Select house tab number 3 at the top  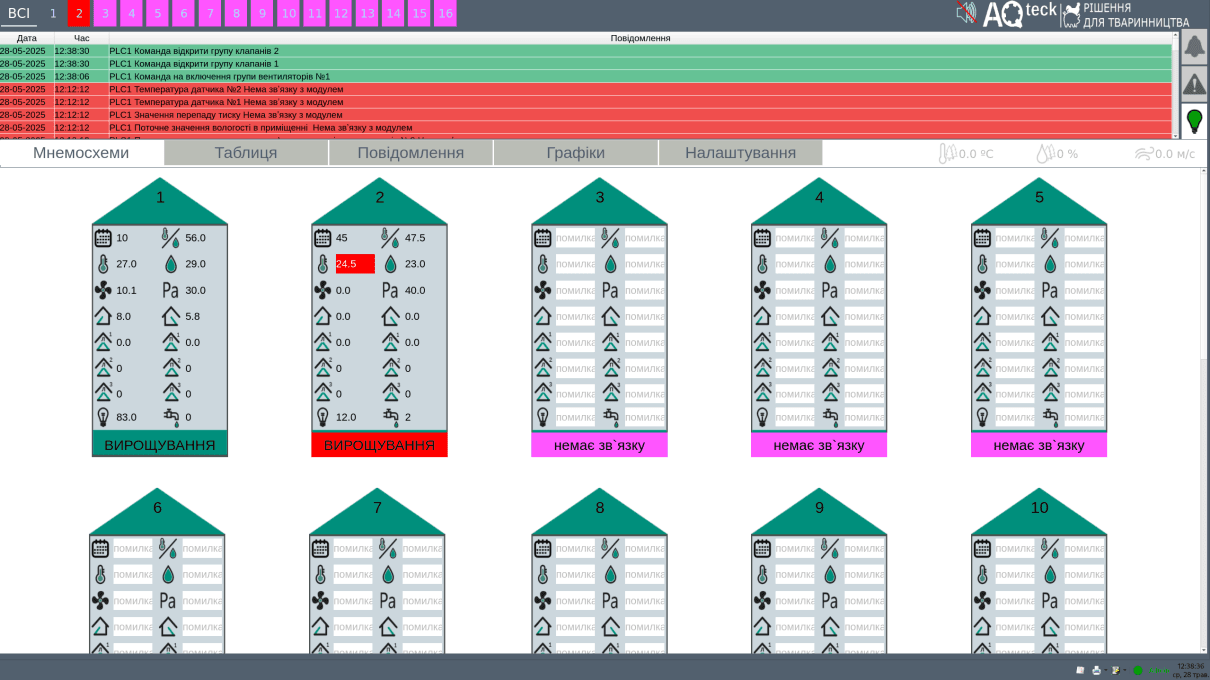(x=104, y=14)
